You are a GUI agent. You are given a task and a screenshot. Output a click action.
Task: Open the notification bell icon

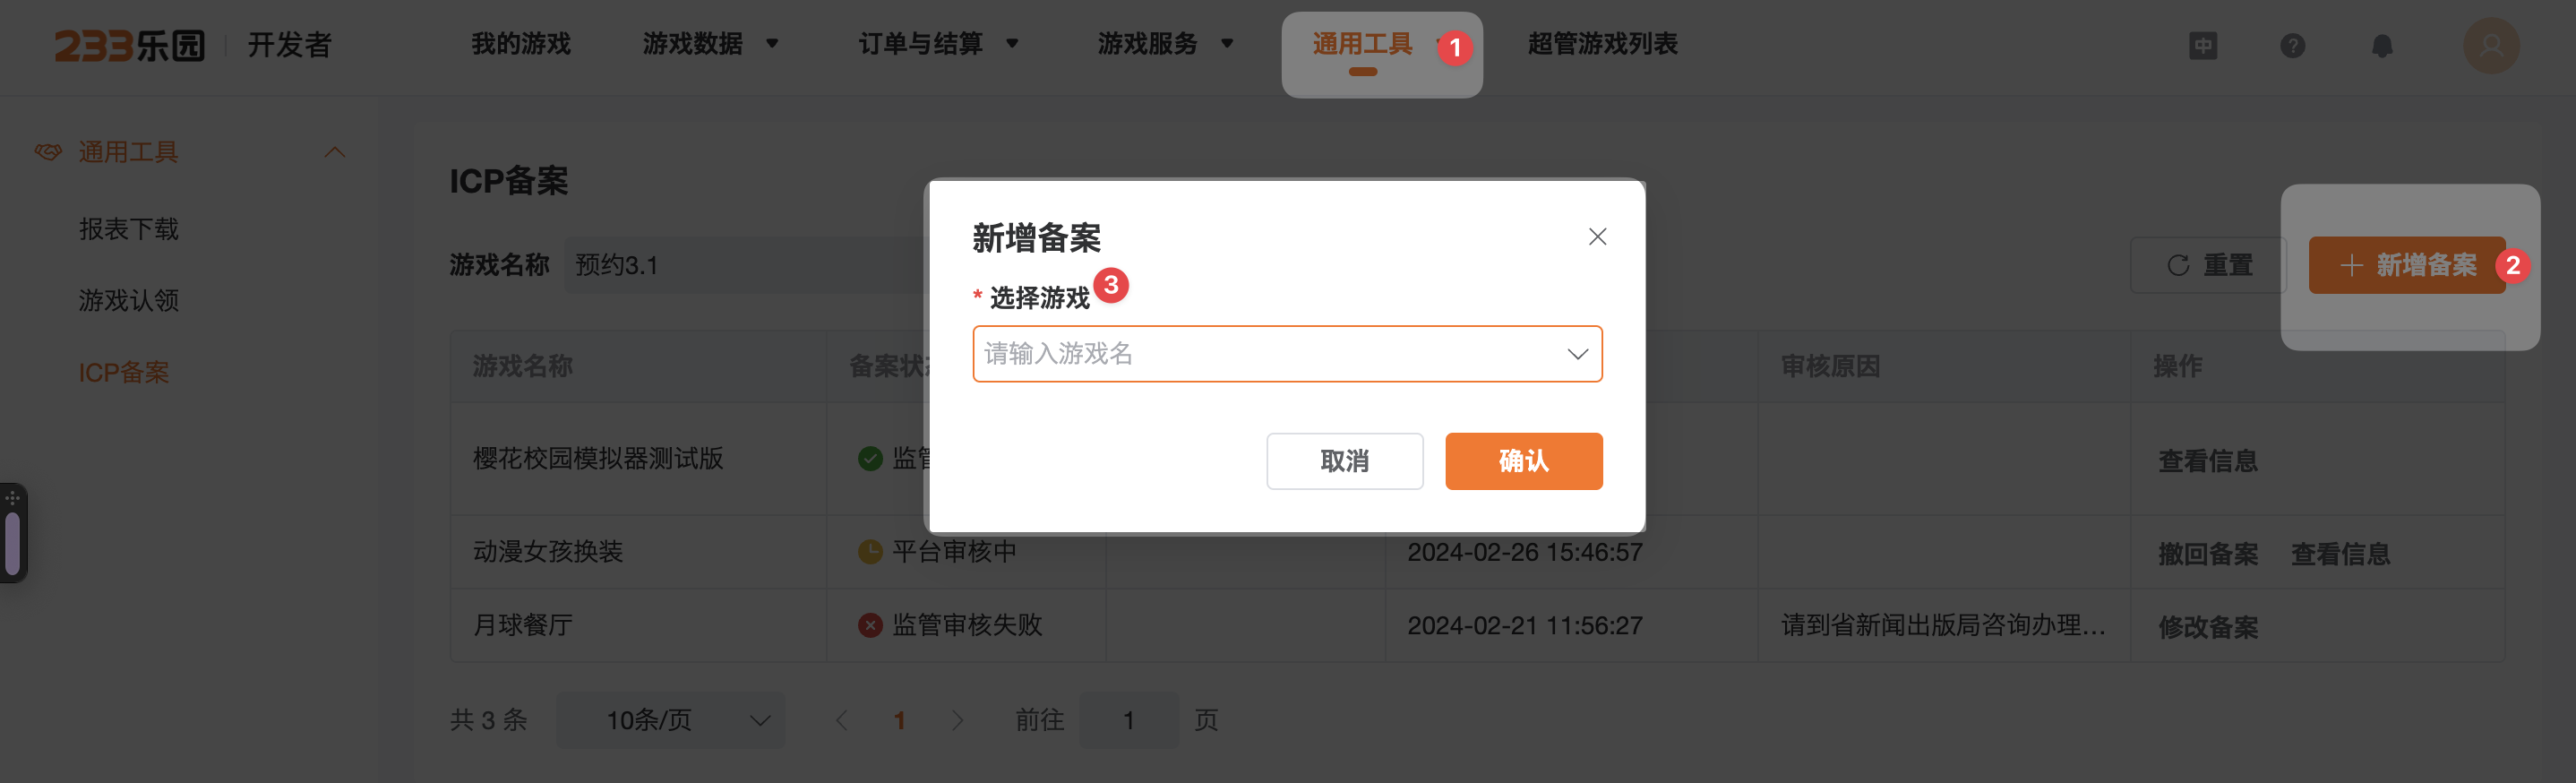coord(2383,45)
